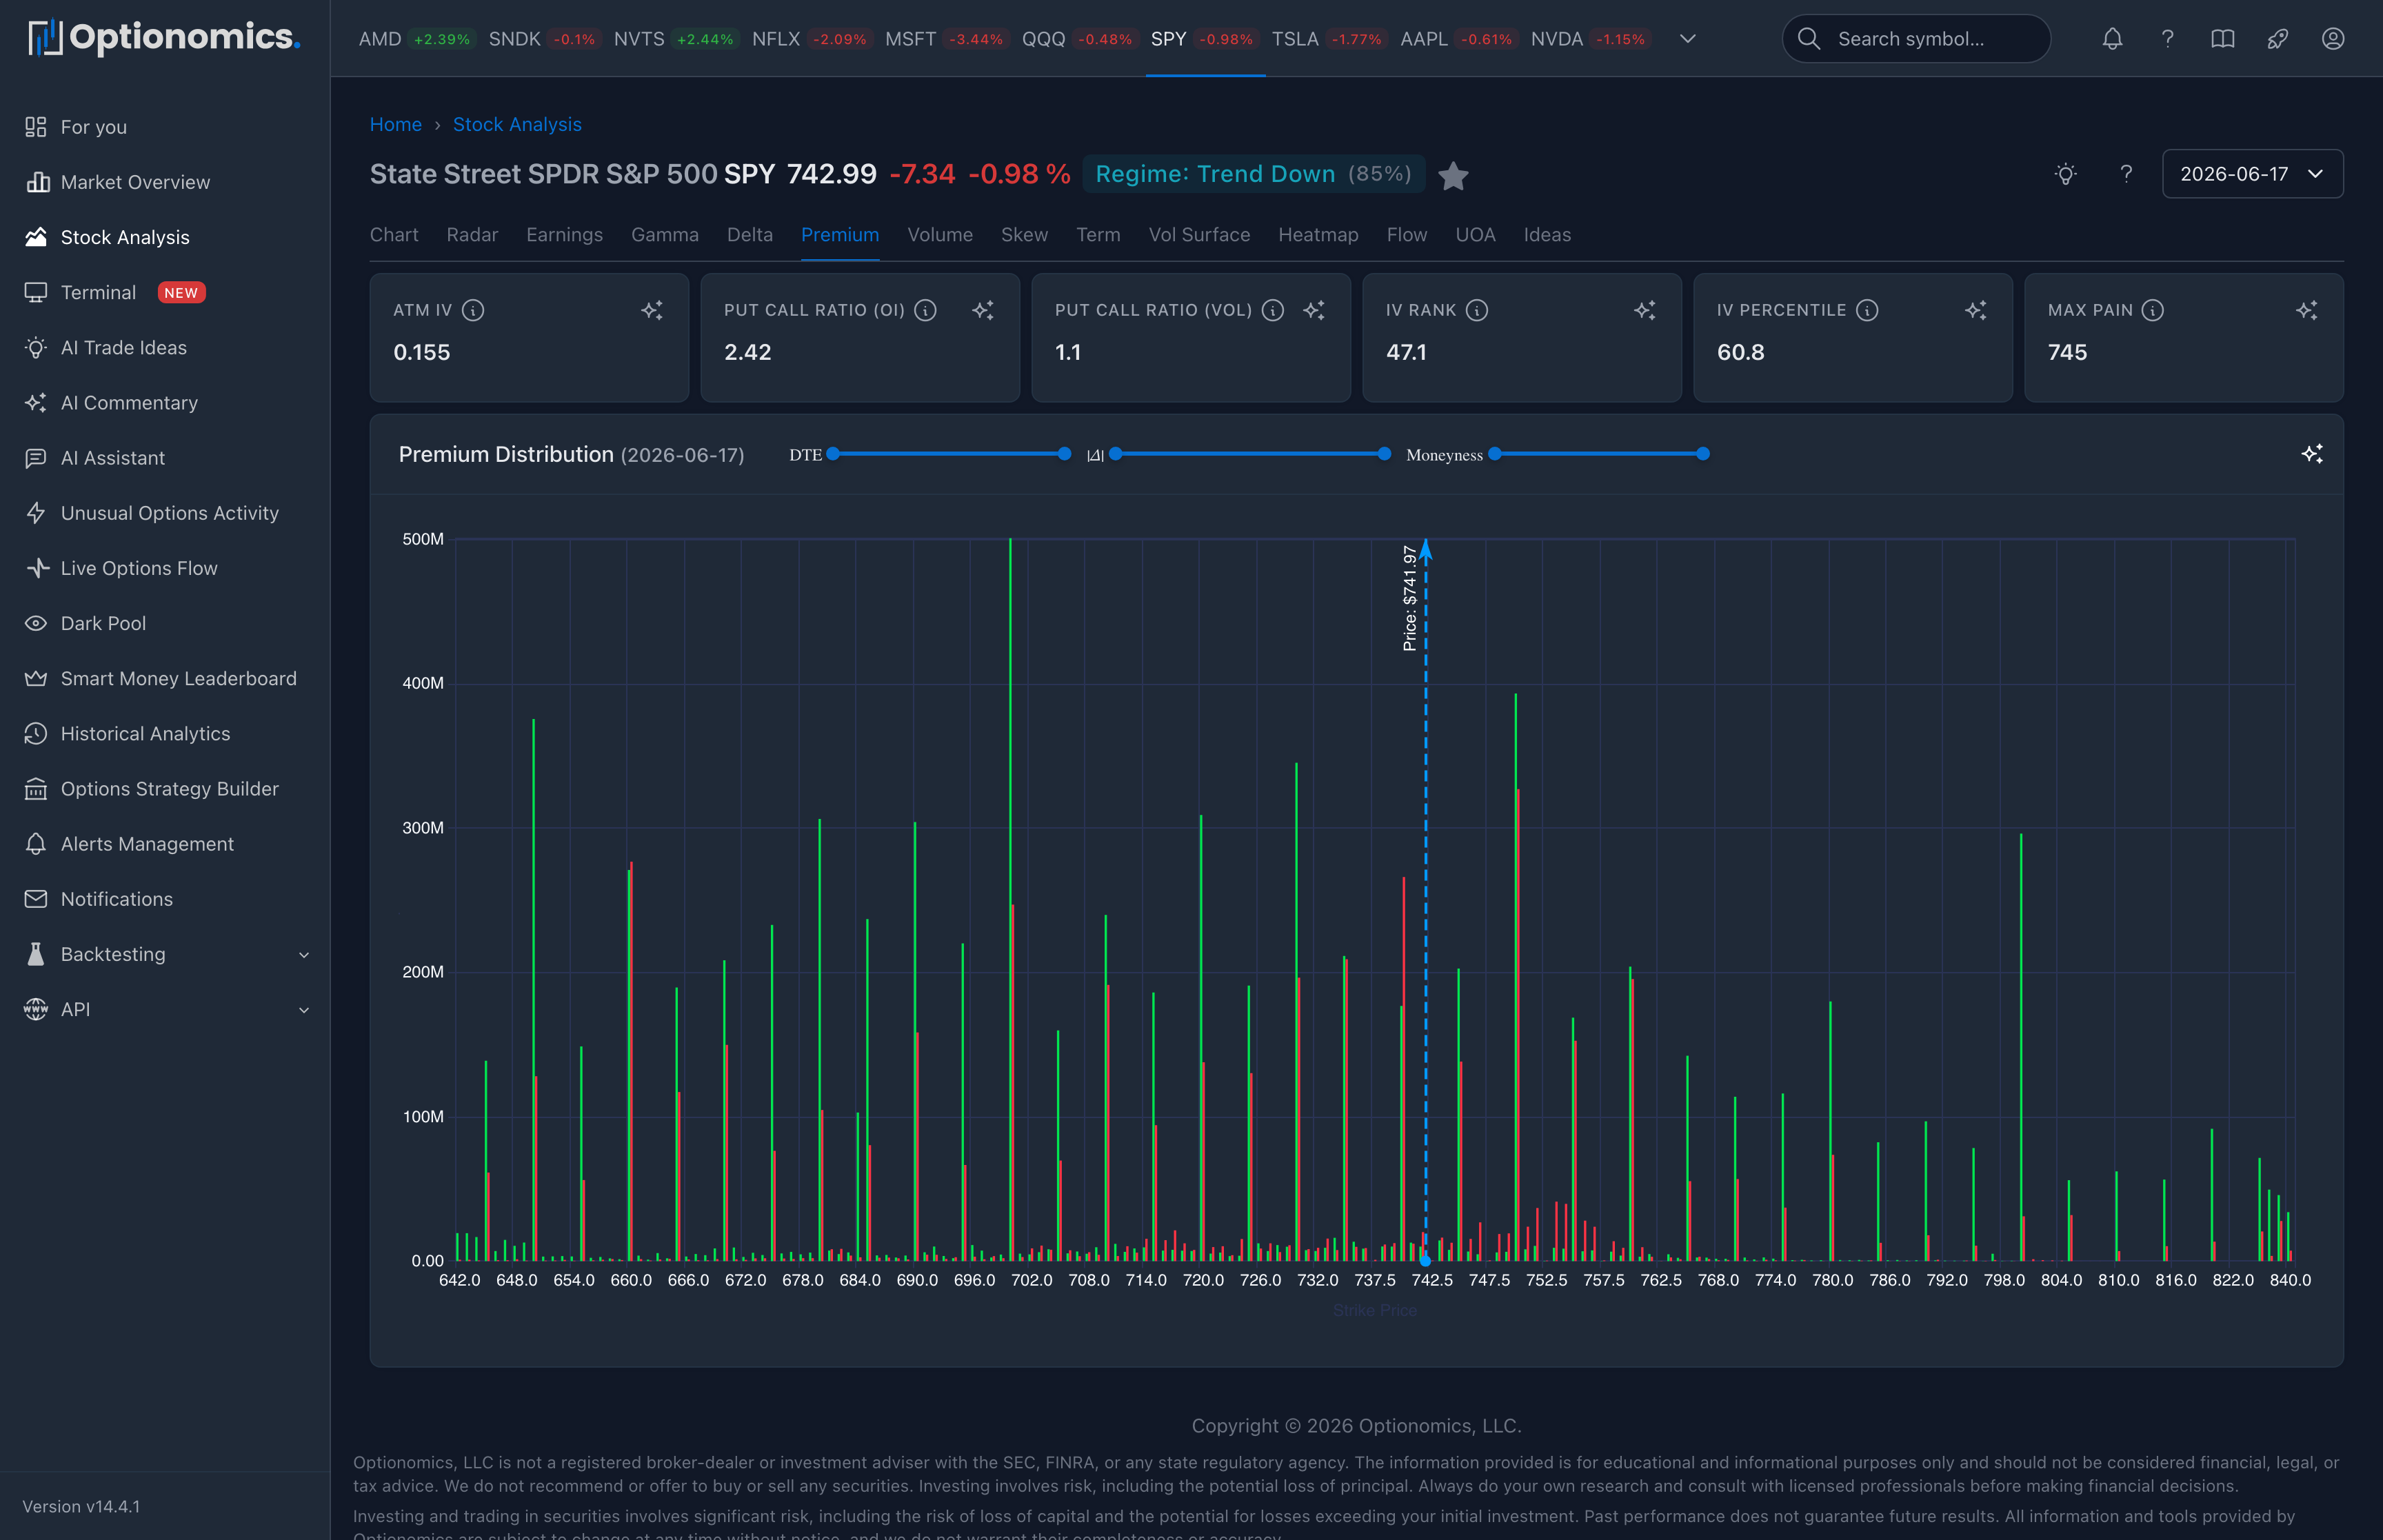The height and width of the screenshot is (1540, 2383).
Task: Expand the ticker list dropdown chevron
Action: click(1687, 39)
